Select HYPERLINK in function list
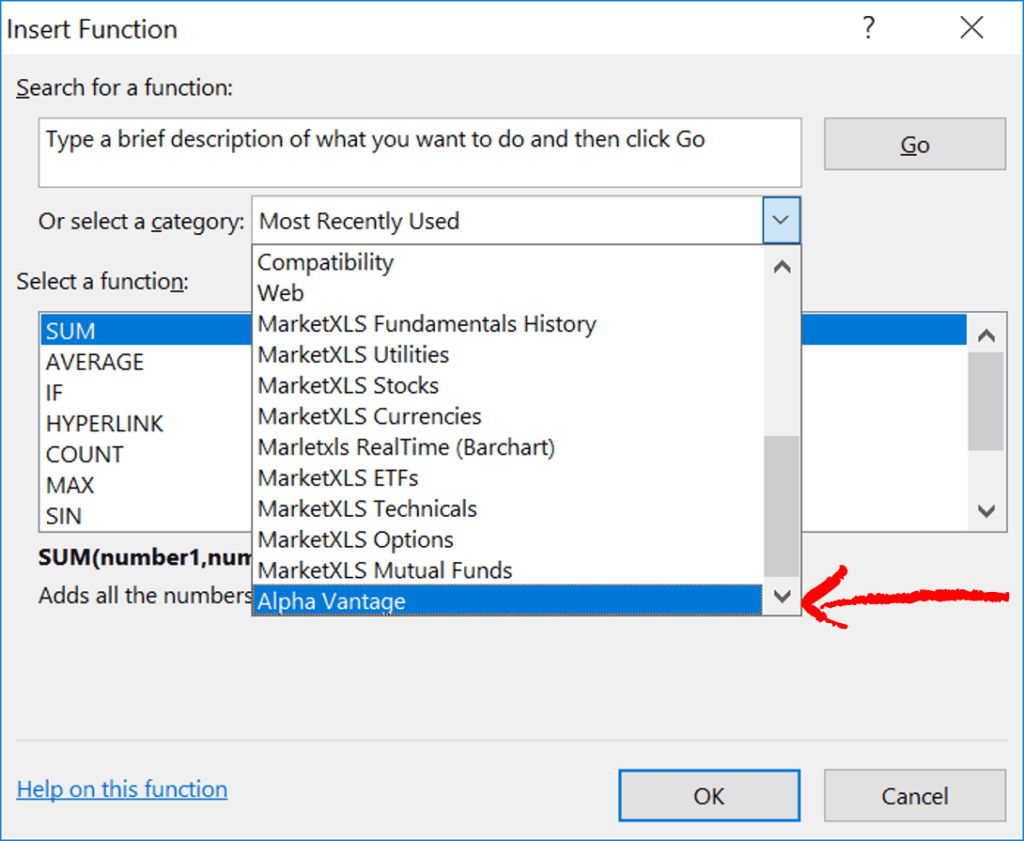The width and height of the screenshot is (1024, 841). [x=146, y=424]
